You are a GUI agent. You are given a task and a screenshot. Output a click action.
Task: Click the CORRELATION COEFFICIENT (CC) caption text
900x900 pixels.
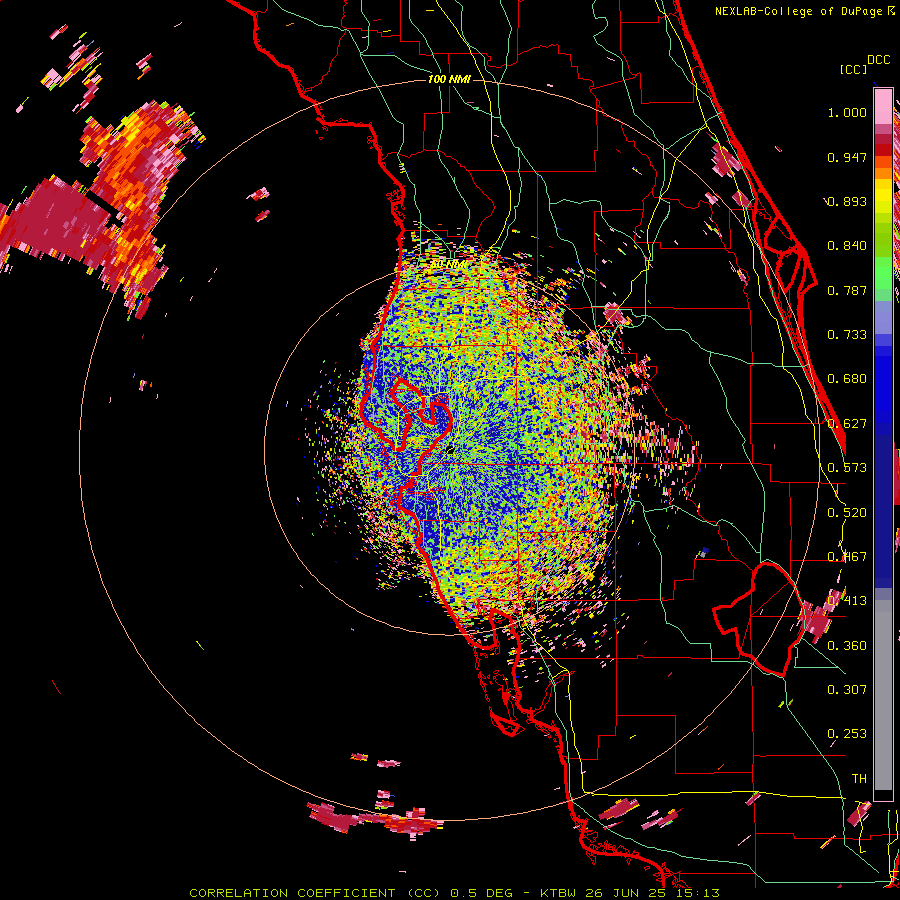coord(315,893)
